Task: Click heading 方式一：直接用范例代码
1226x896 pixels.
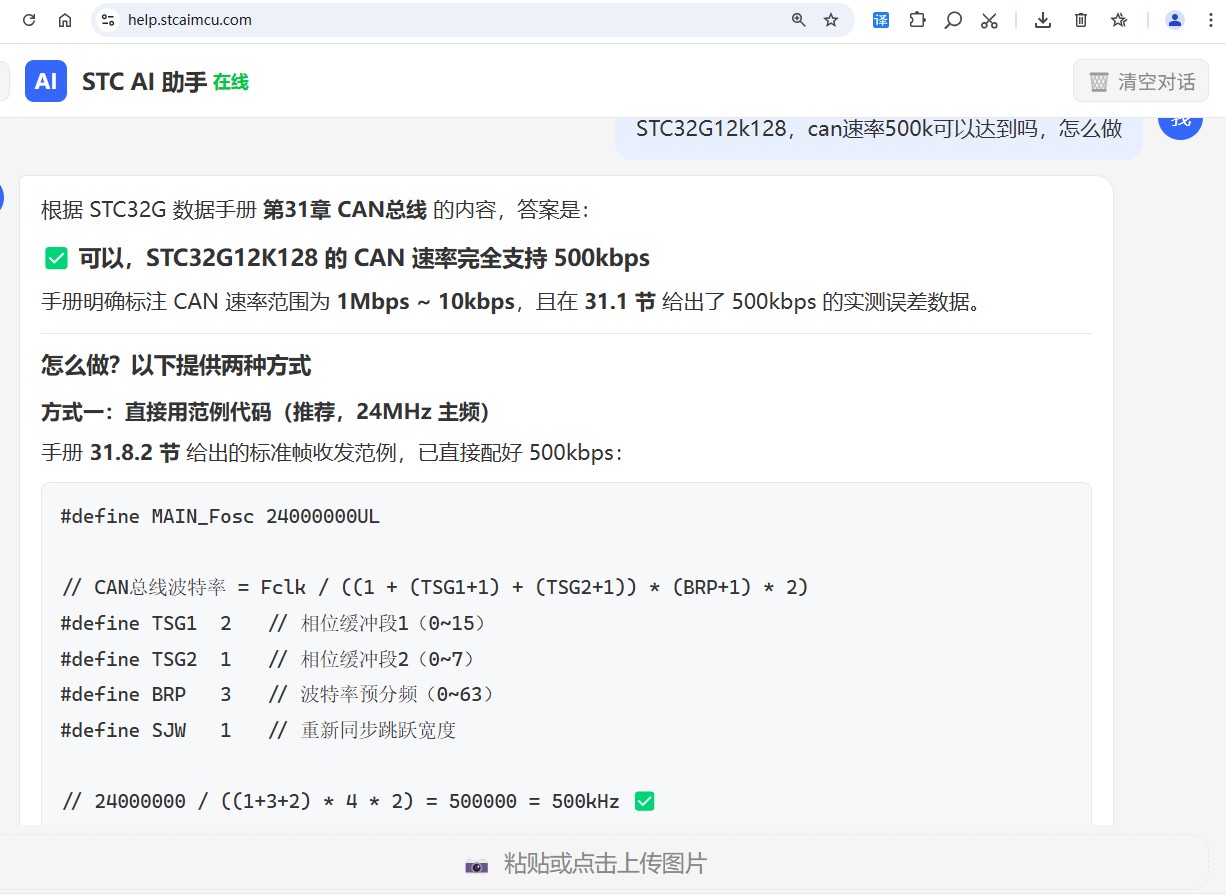Action: click(265, 412)
